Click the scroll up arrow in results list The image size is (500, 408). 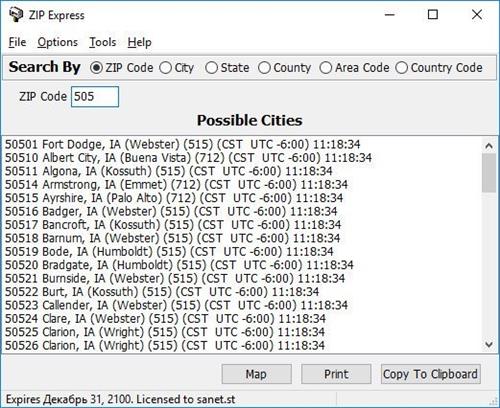coord(489,146)
